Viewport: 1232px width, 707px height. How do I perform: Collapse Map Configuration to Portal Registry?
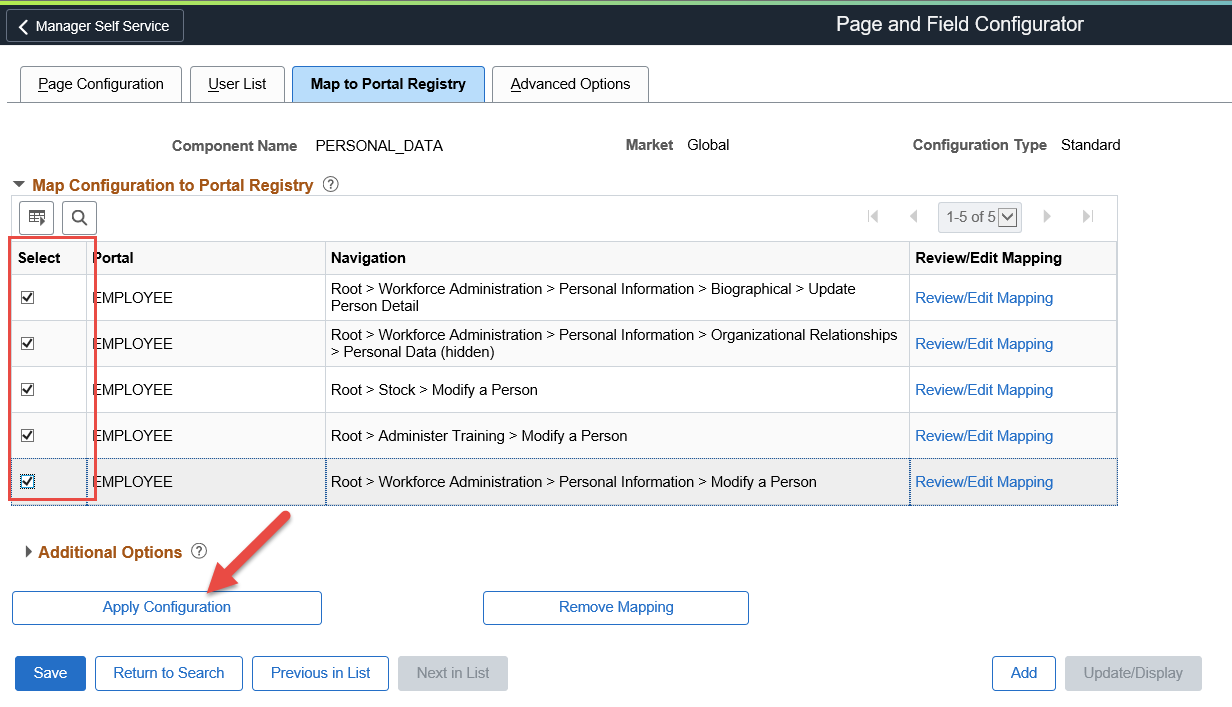19,185
